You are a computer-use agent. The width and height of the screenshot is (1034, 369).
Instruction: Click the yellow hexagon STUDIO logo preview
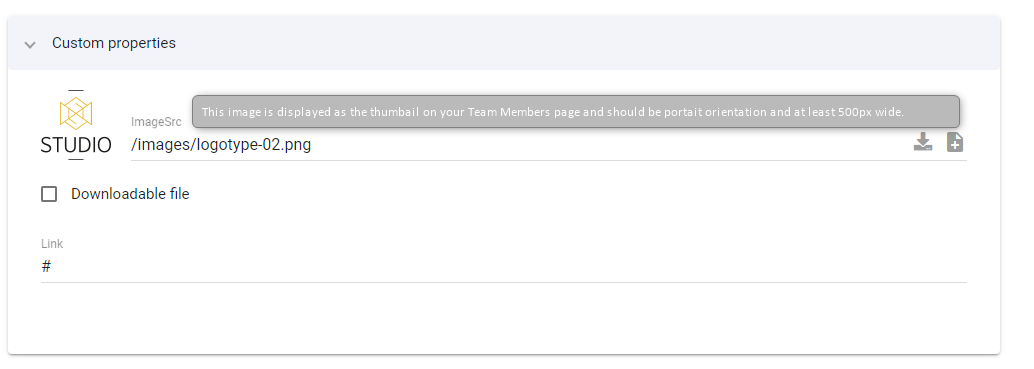(x=76, y=125)
